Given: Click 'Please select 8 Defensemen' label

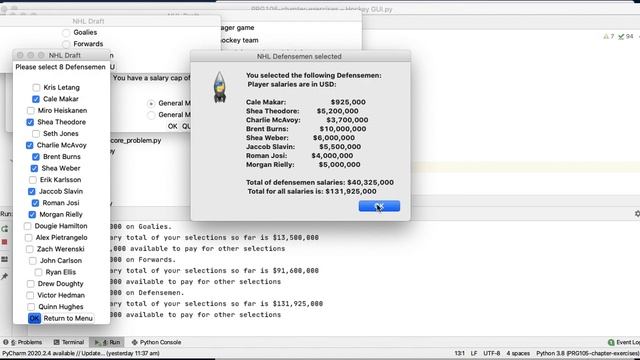Looking at the screenshot, I should pyautogui.click(x=60, y=67).
